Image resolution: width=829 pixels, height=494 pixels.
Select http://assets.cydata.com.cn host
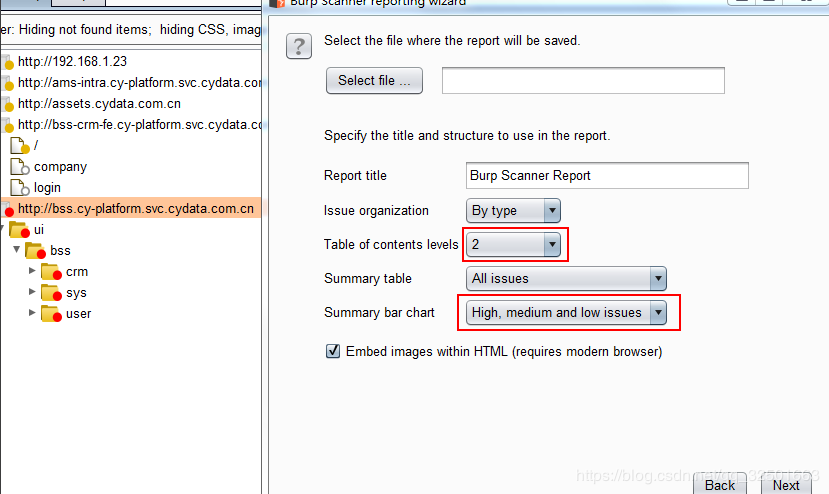(x=99, y=104)
